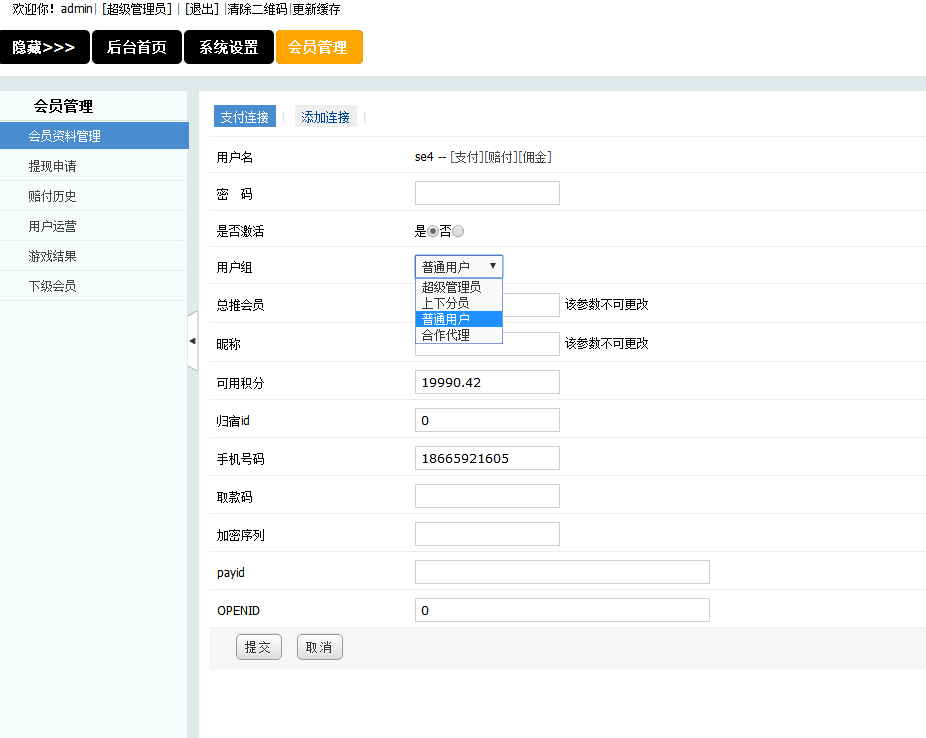Select the 会员管理 navigation item

click(x=318, y=46)
